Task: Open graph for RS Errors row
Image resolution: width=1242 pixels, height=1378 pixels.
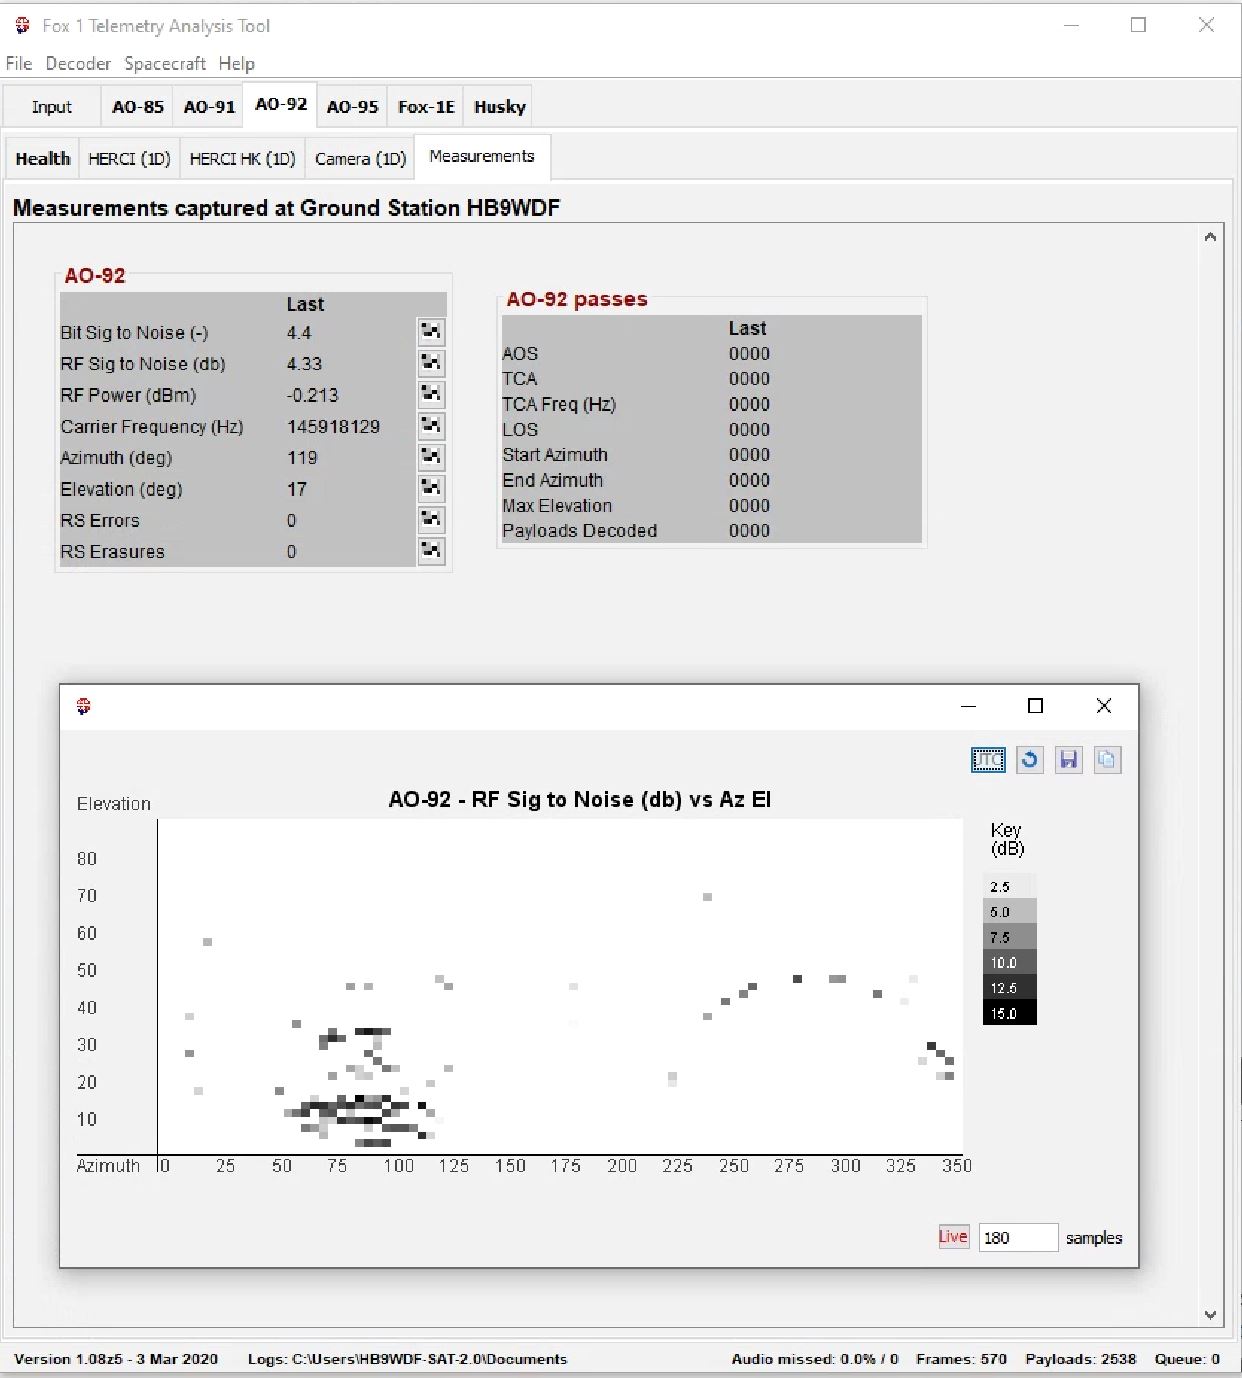Action: click(x=431, y=519)
